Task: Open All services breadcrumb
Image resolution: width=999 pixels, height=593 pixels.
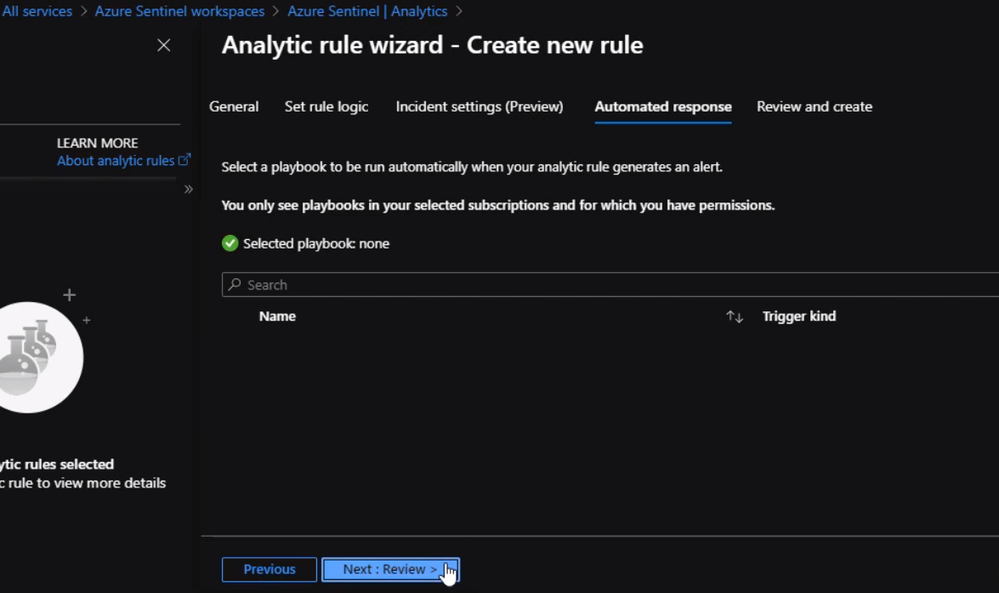Action: [37, 11]
